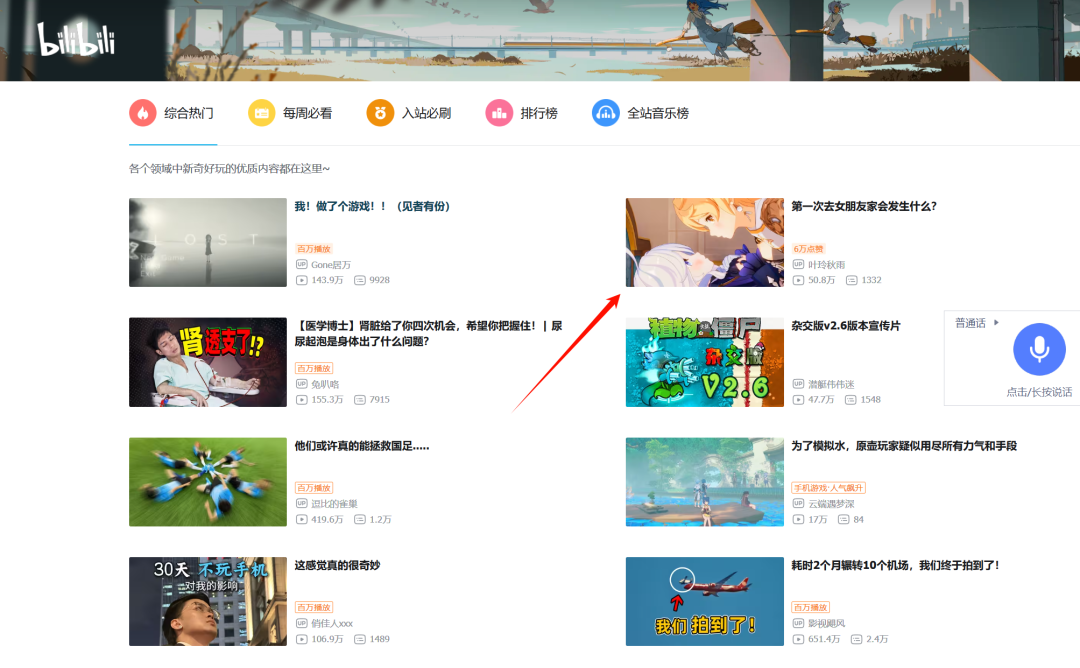
Task: Click the 植物僵尸杂交版 V2.6 thumbnail
Action: 705,362
